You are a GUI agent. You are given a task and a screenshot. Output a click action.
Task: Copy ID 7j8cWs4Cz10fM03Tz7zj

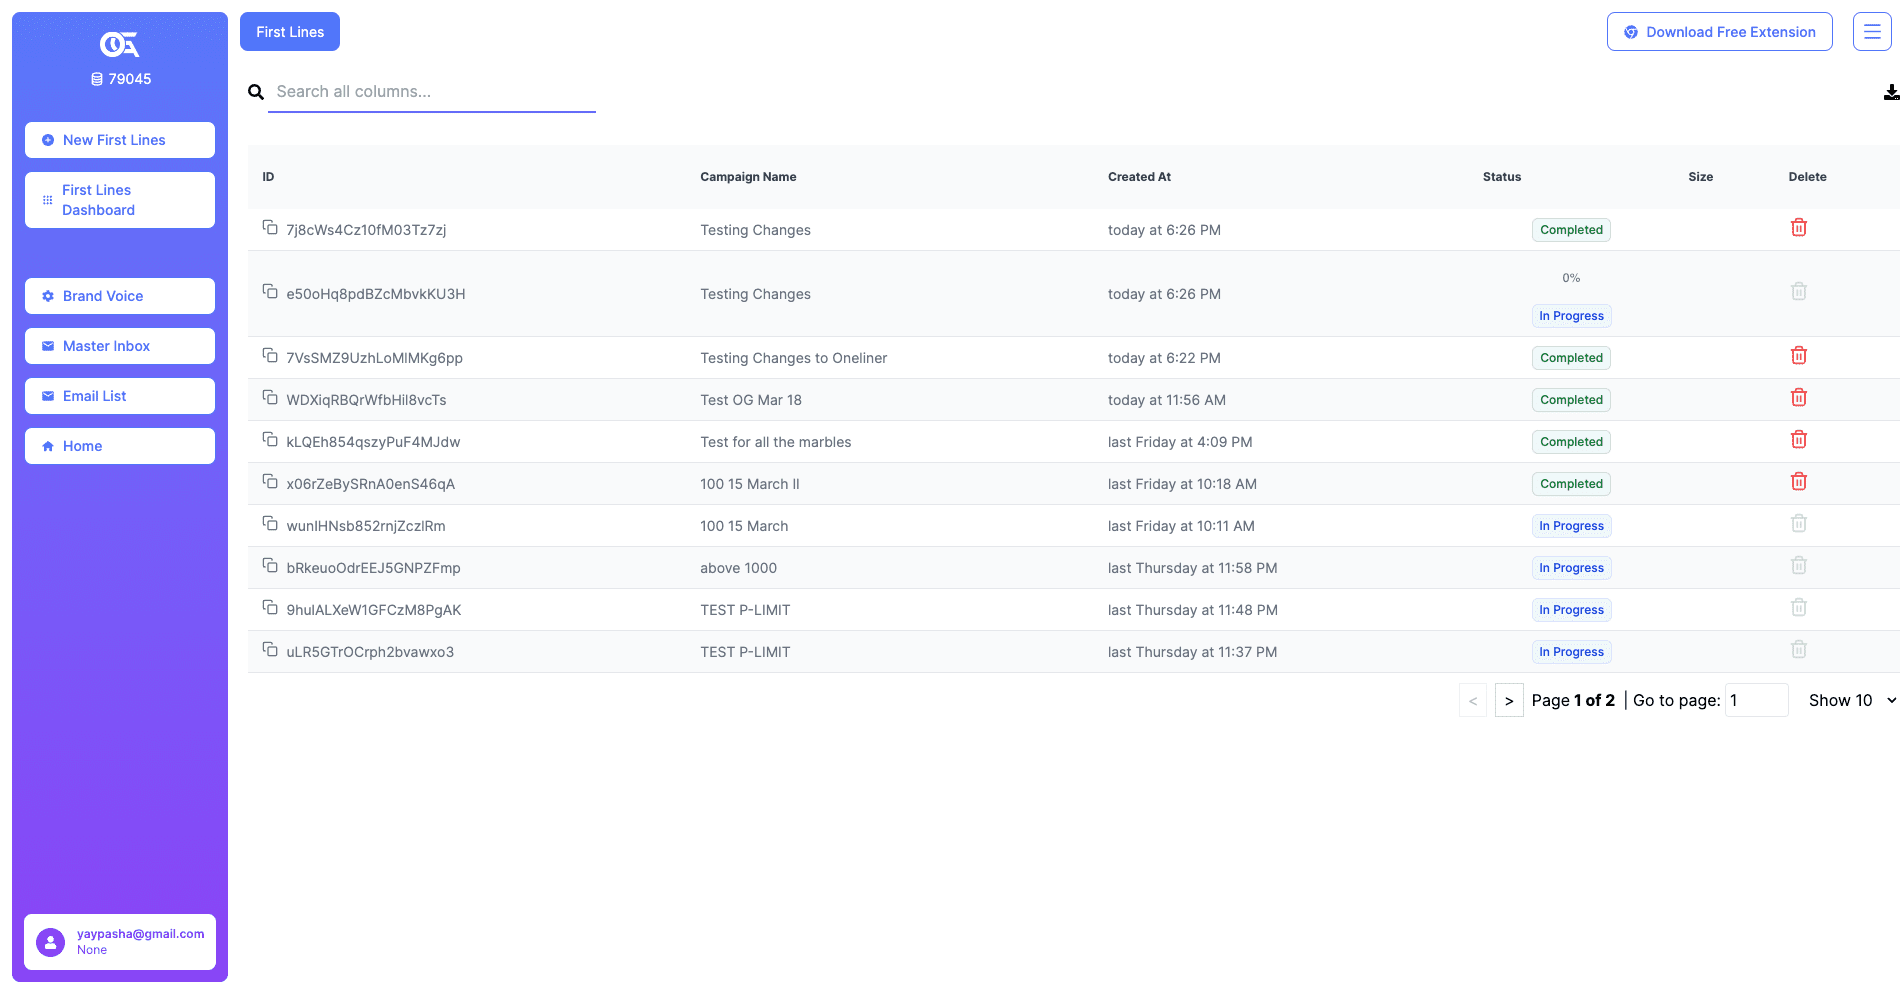270,227
